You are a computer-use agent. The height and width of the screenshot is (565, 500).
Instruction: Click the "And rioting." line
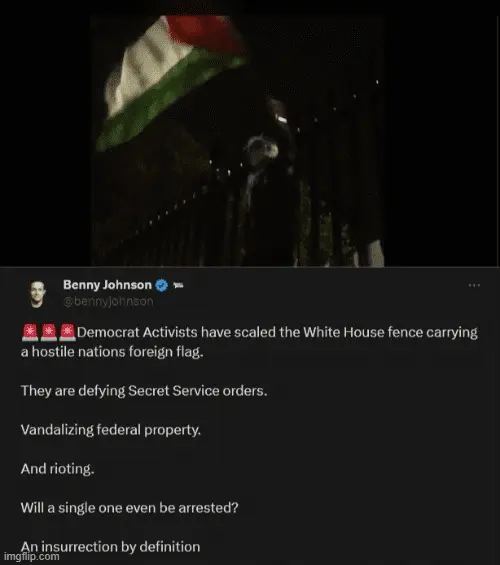pyautogui.click(x=57, y=469)
